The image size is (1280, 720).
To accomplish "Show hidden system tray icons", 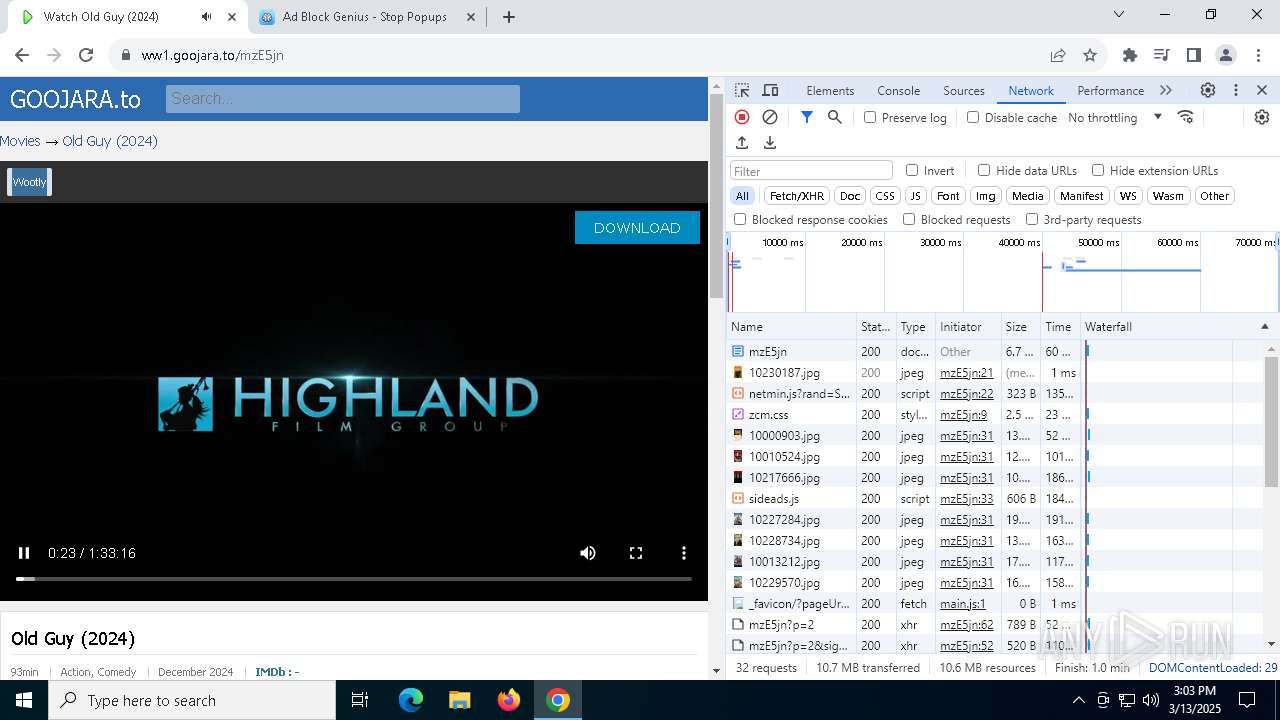I will [x=1078, y=700].
